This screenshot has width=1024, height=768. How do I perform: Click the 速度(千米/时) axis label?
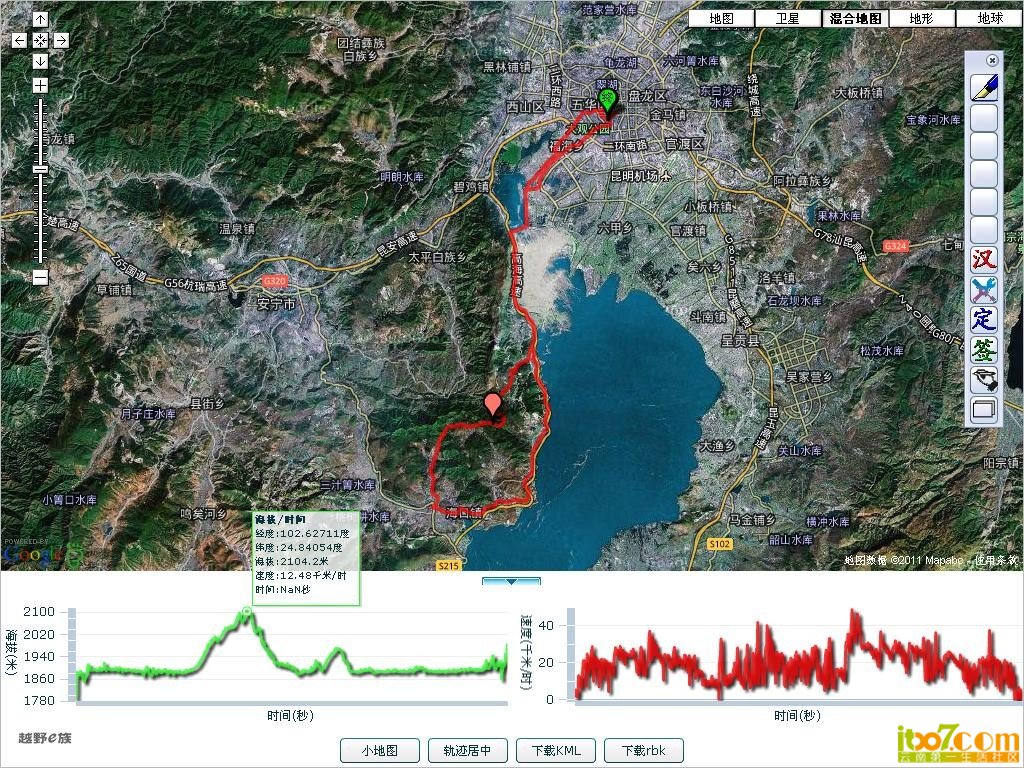tap(526, 652)
